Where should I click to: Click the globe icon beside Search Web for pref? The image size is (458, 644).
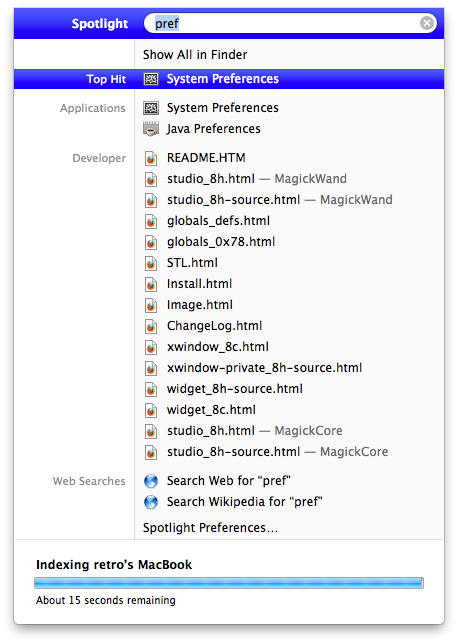point(151,481)
